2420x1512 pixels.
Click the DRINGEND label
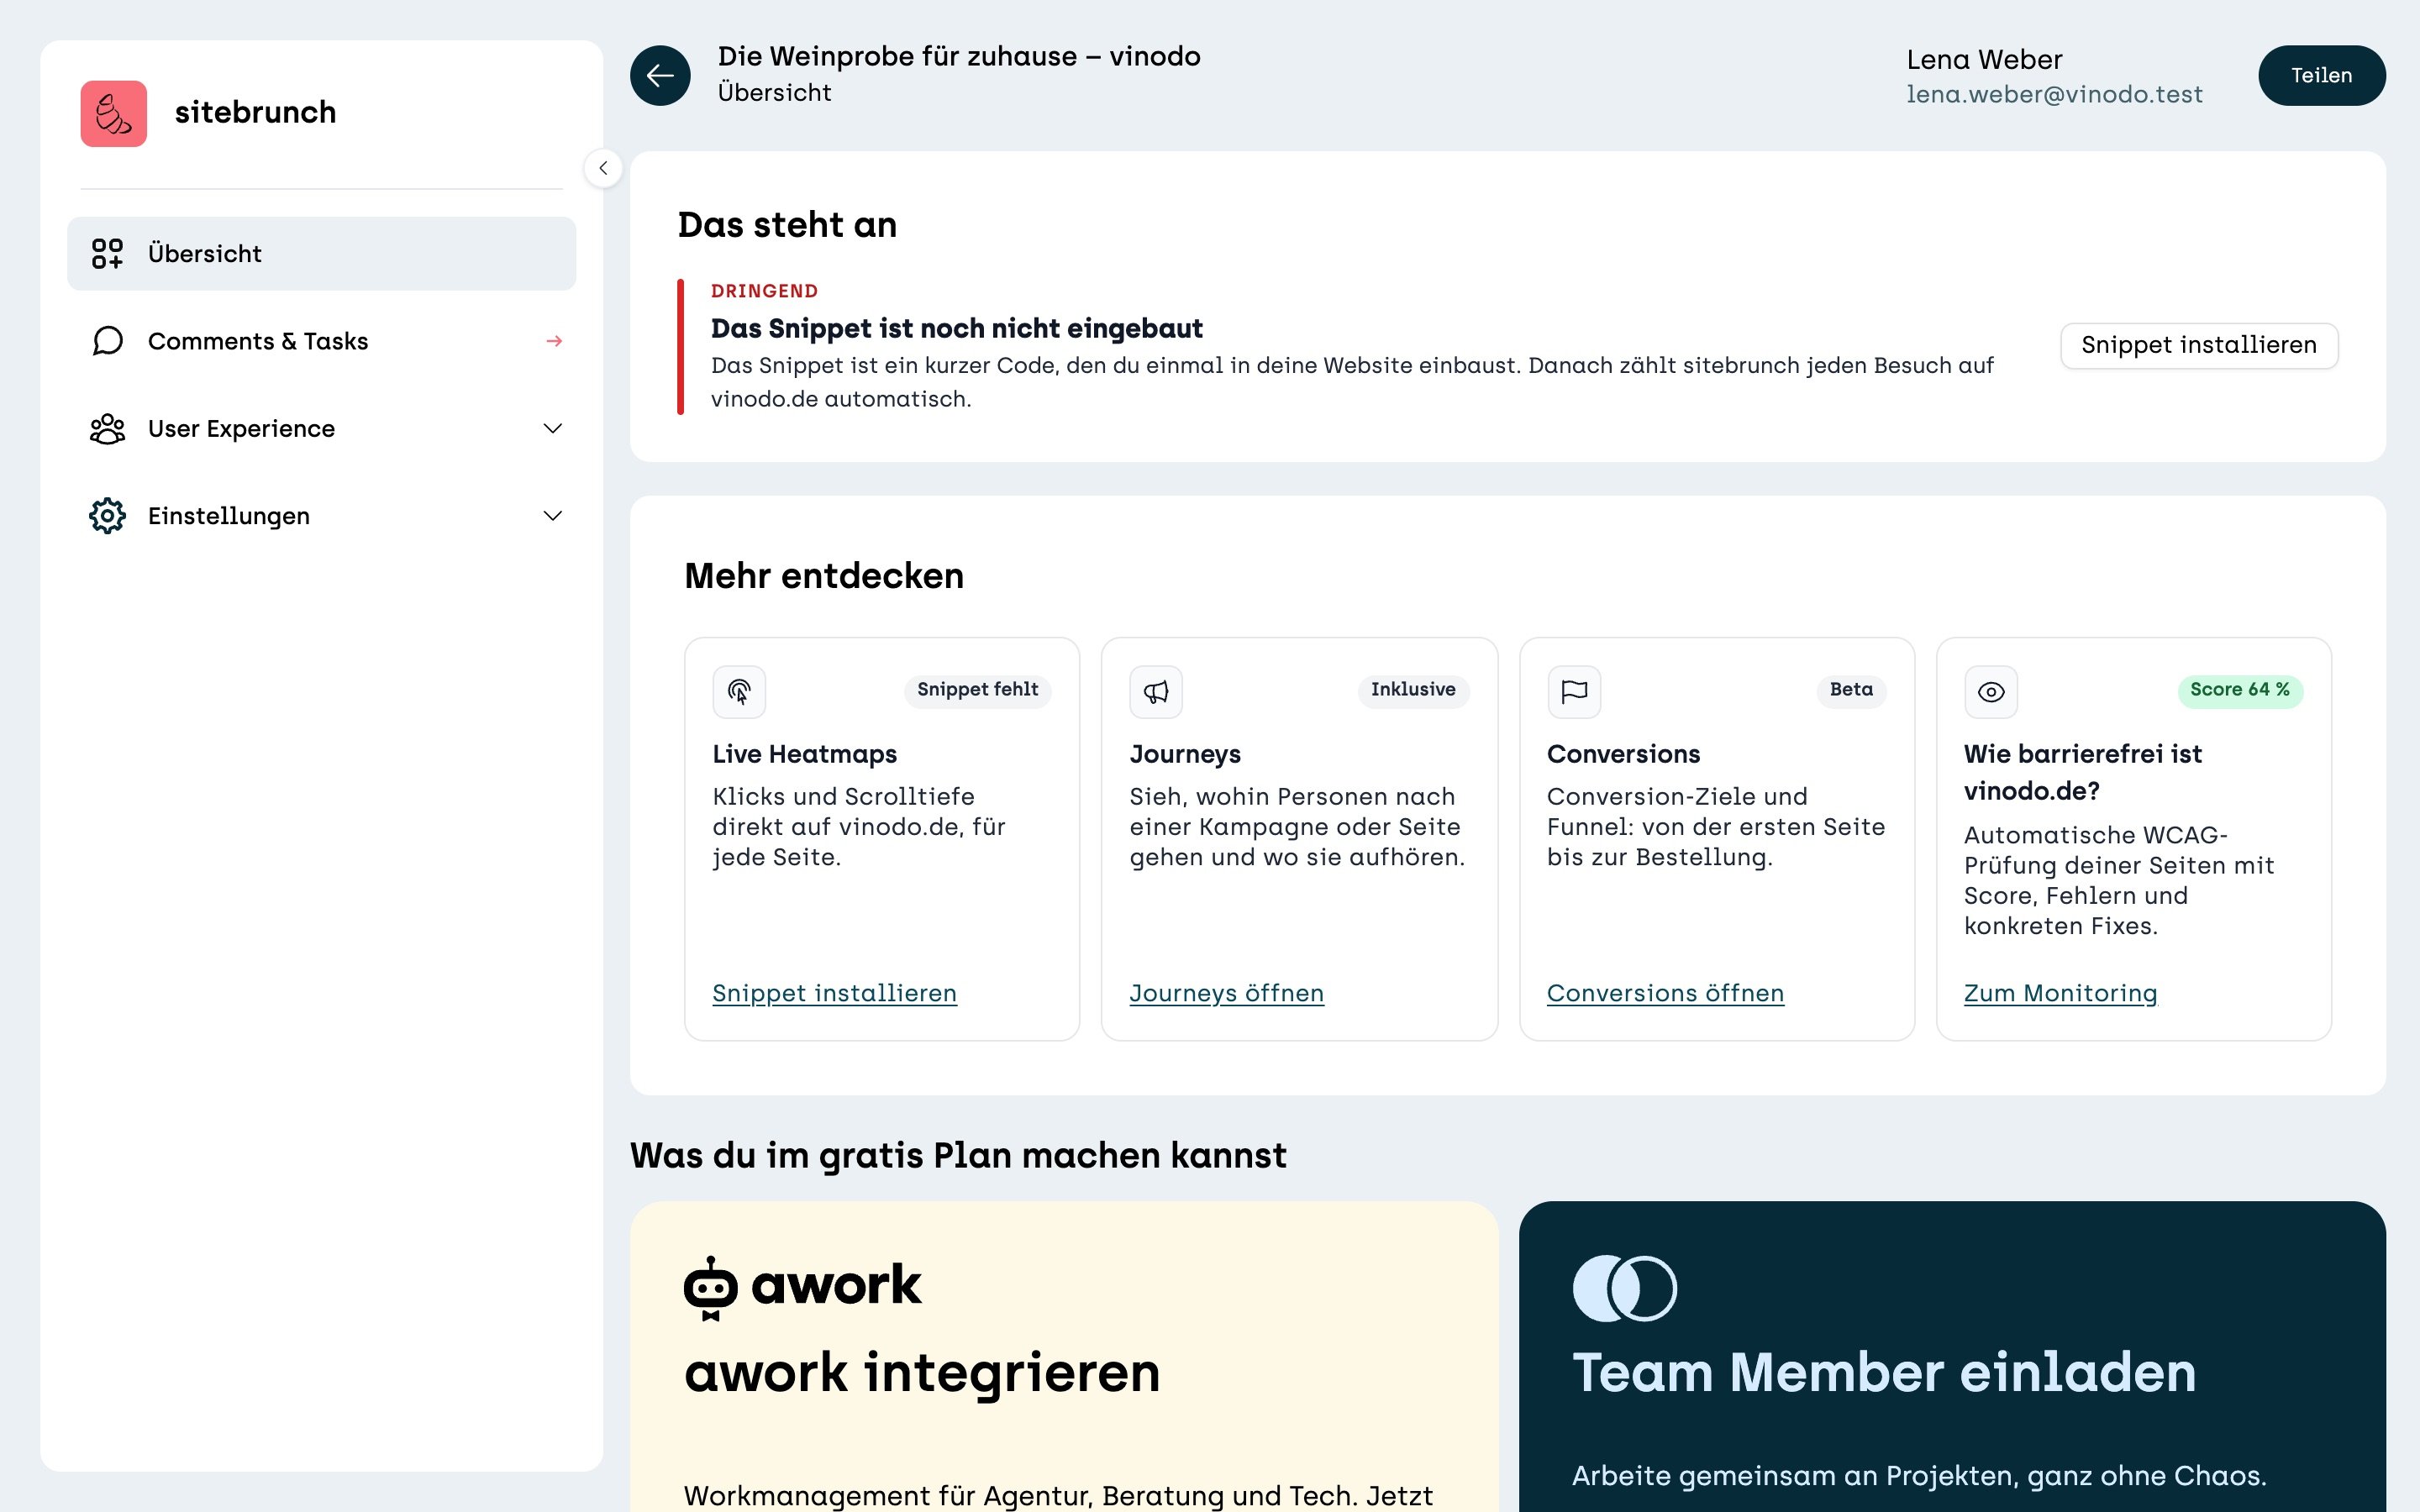764,291
